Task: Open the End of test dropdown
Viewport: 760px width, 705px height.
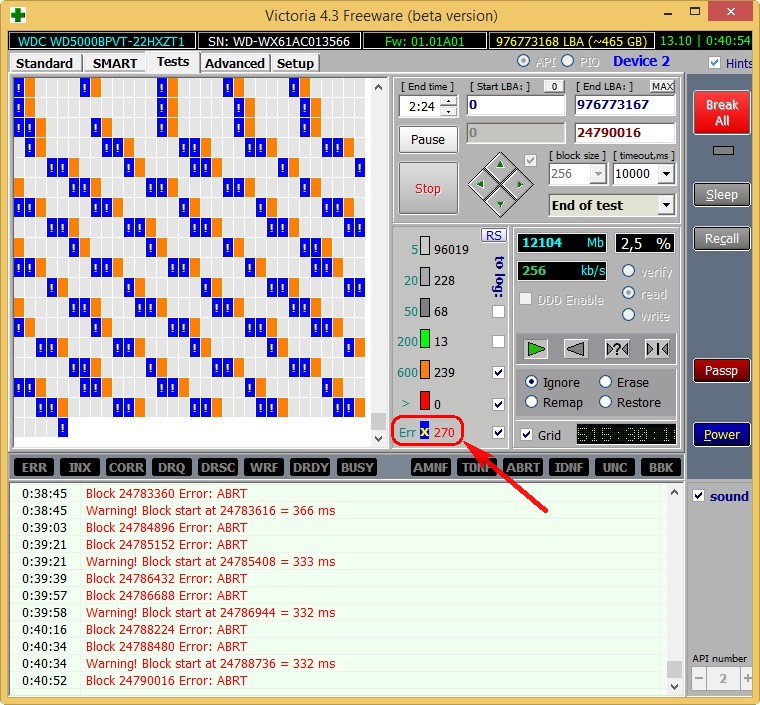Action: click(x=666, y=205)
